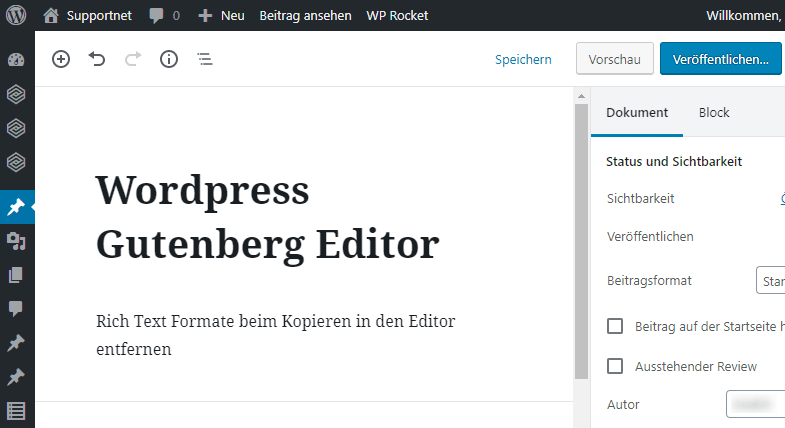Screen dimensions: 785x428
Task: Open the list-table sidebar icon
Action: [16, 411]
